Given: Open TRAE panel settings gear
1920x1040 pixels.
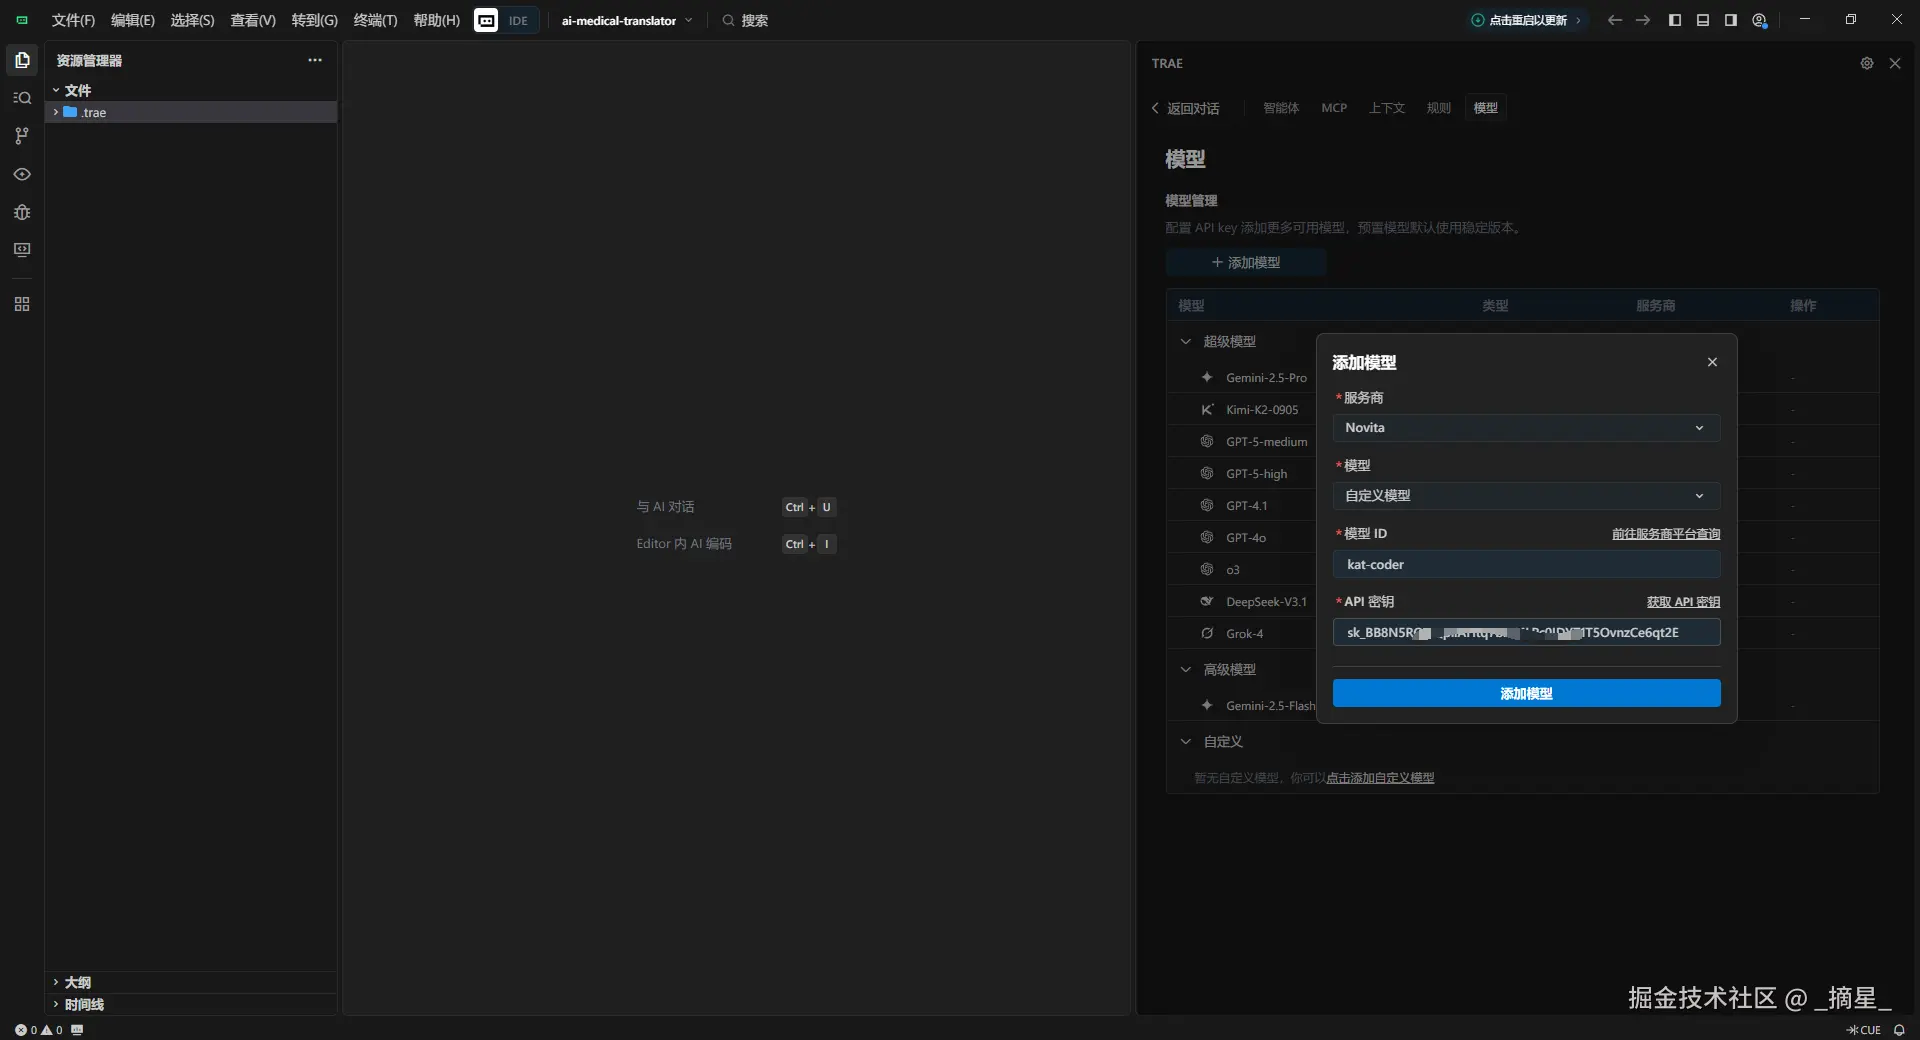Looking at the screenshot, I should [x=1867, y=63].
